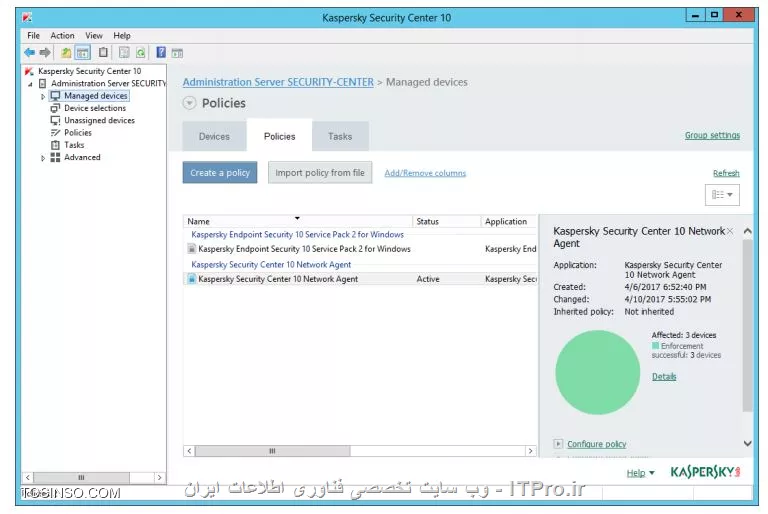Open the View menu
Viewport: 768px width, 514px height.
(x=94, y=35)
